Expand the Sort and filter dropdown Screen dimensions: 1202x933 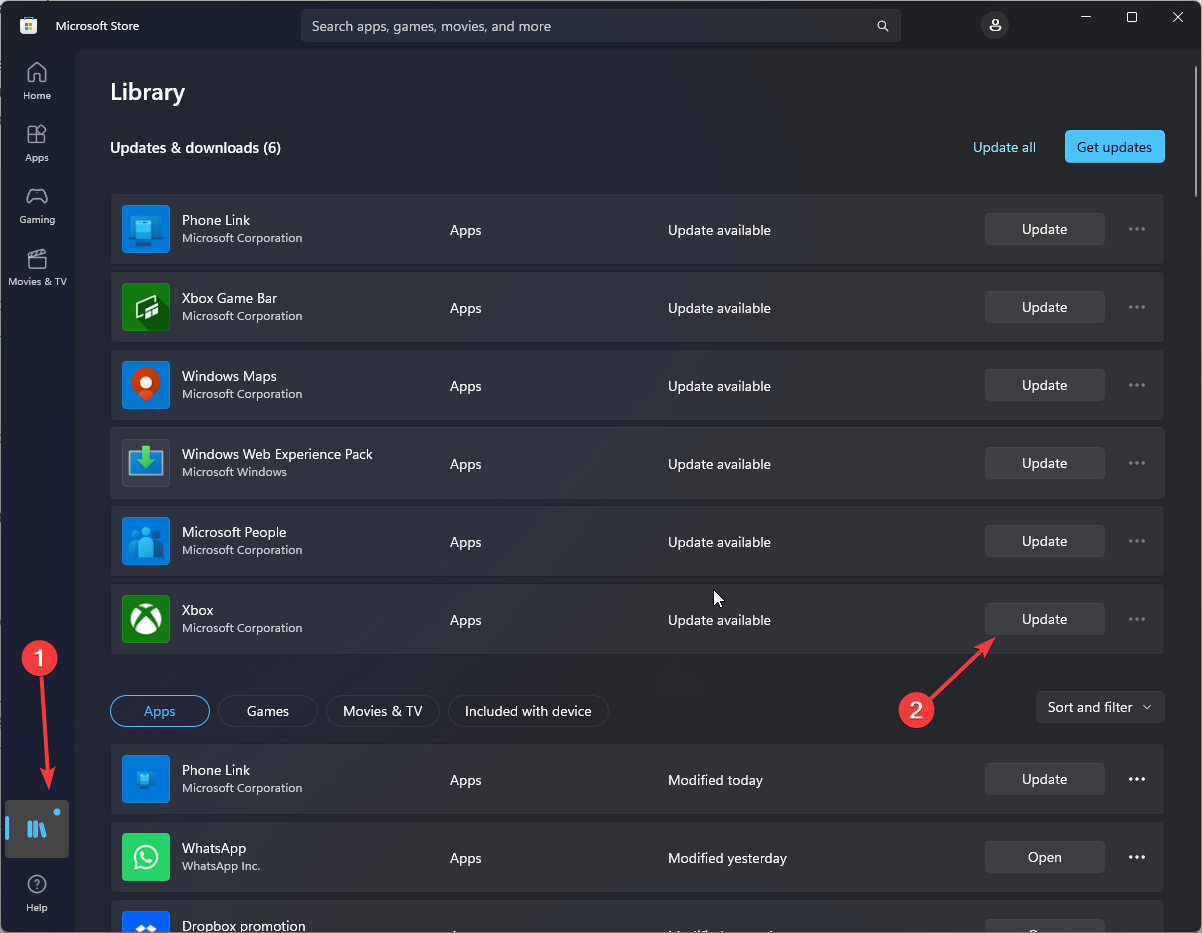click(1100, 707)
